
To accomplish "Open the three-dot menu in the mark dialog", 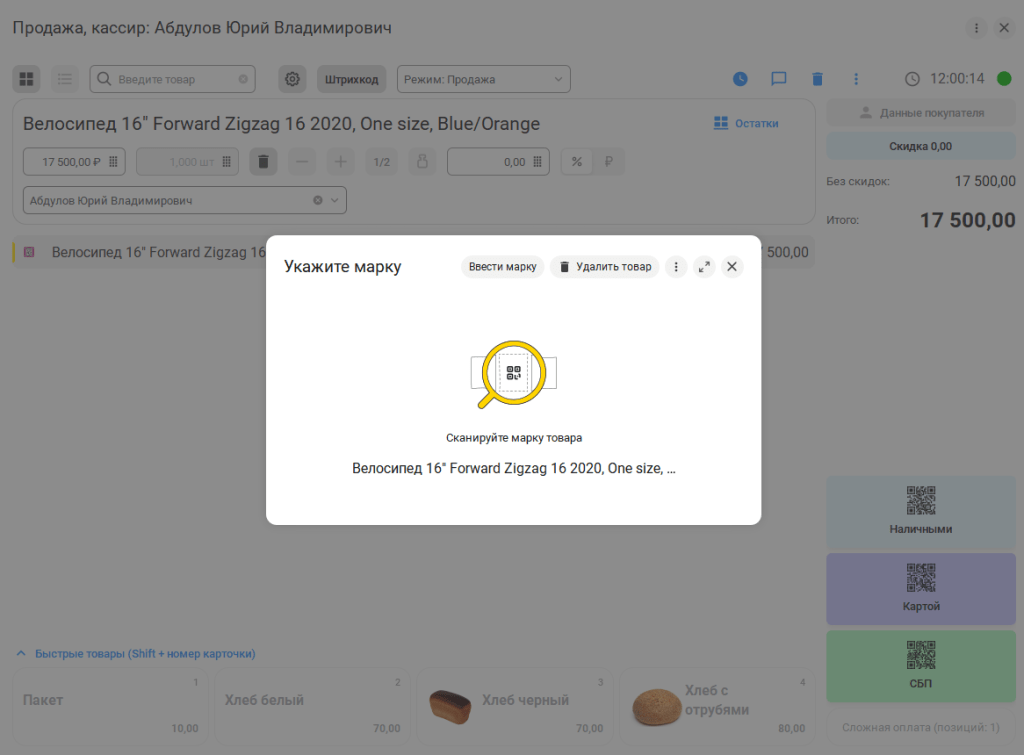I will tap(676, 267).
